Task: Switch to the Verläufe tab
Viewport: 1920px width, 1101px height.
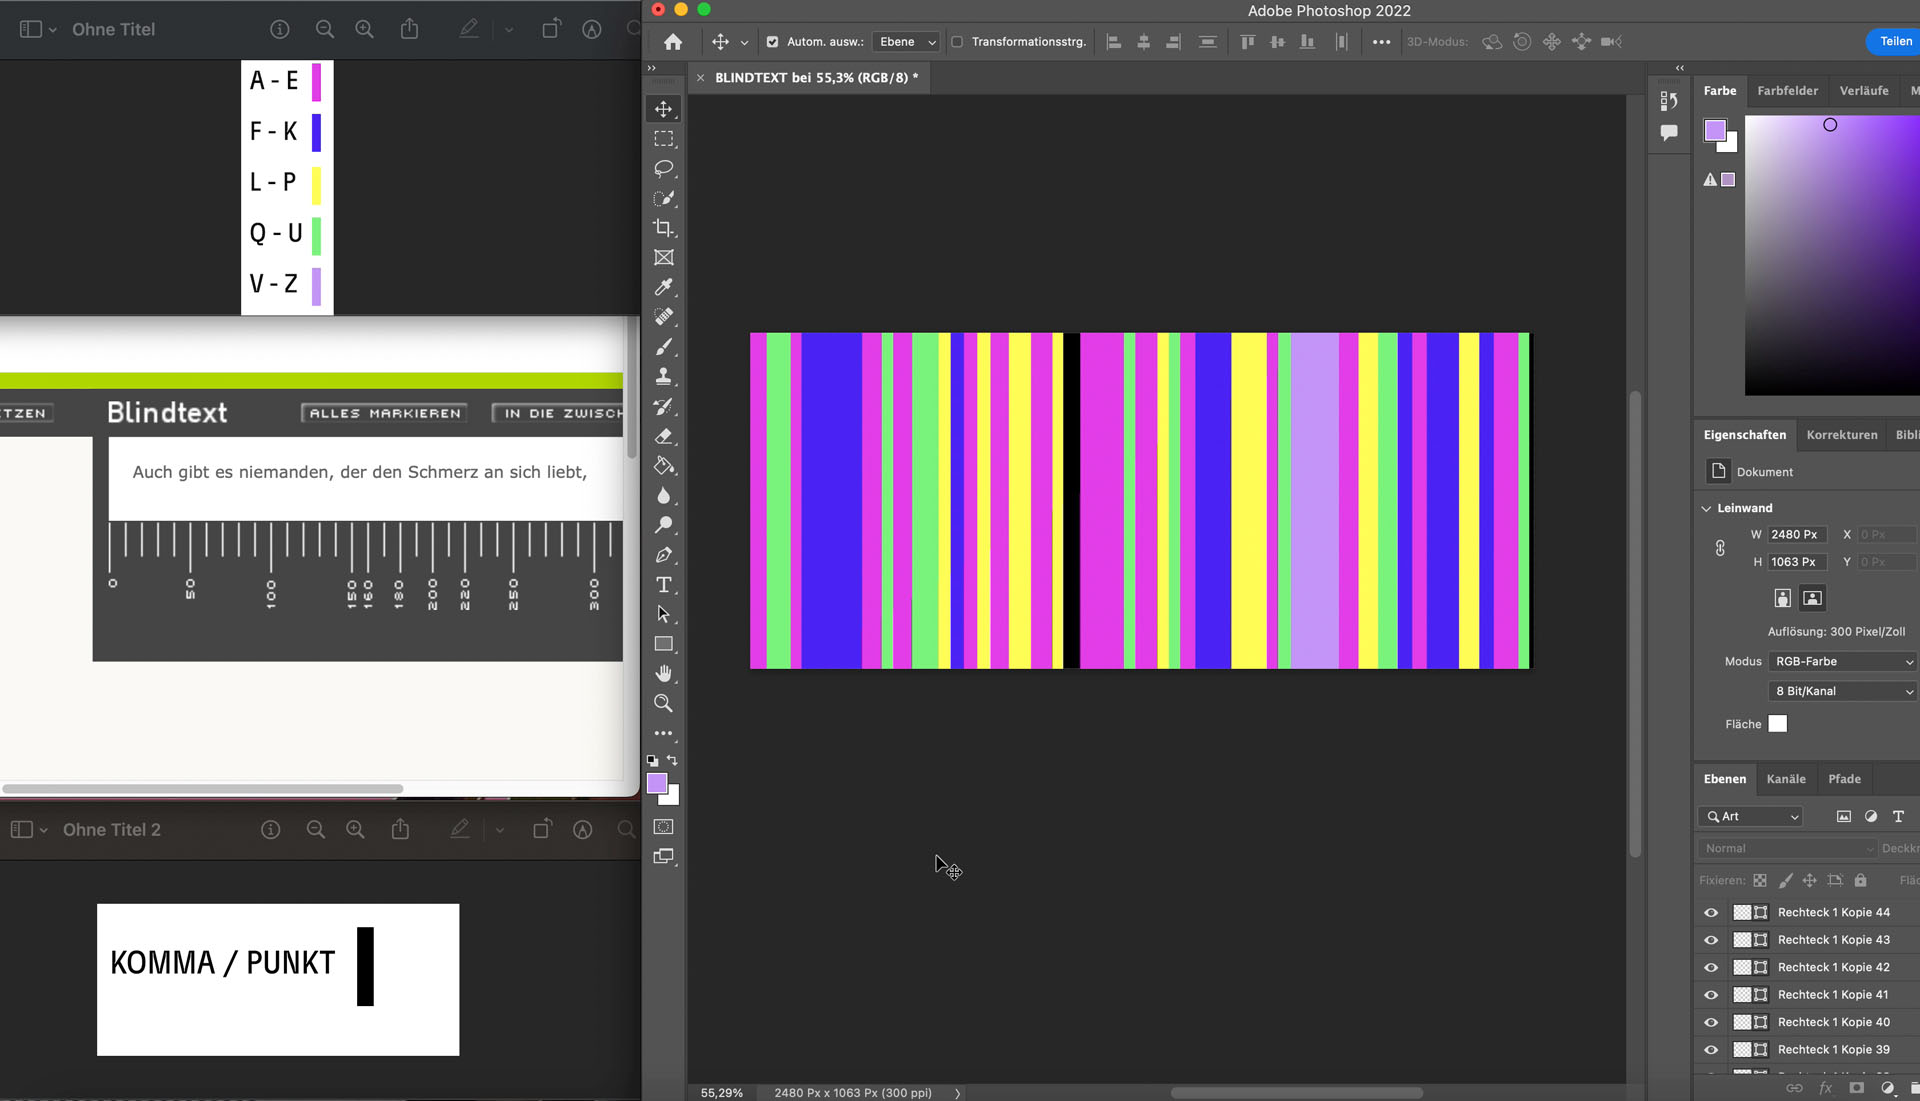Action: point(1864,91)
